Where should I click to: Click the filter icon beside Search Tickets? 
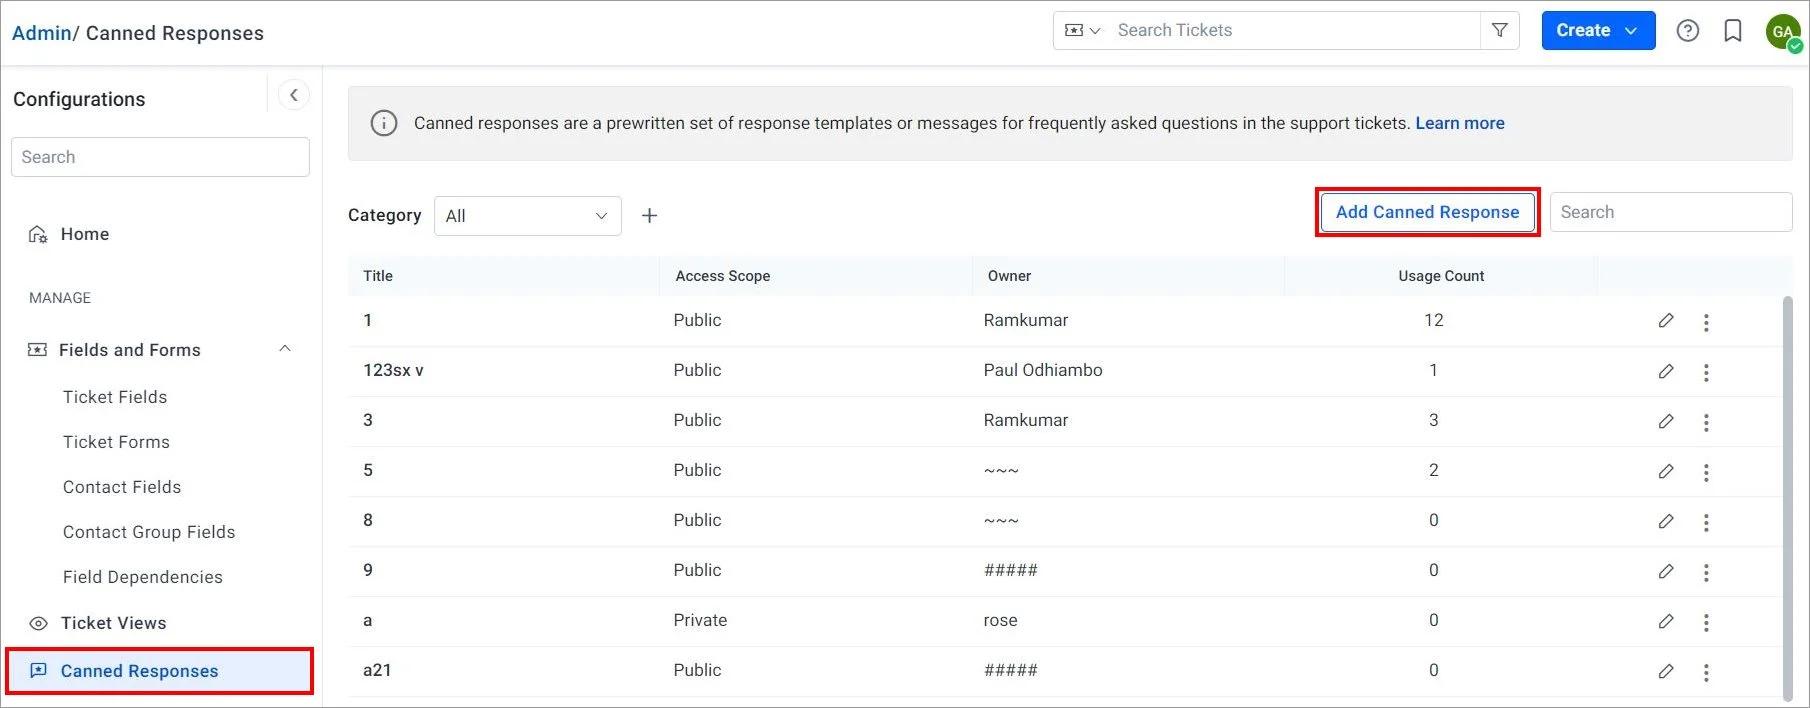click(1499, 31)
